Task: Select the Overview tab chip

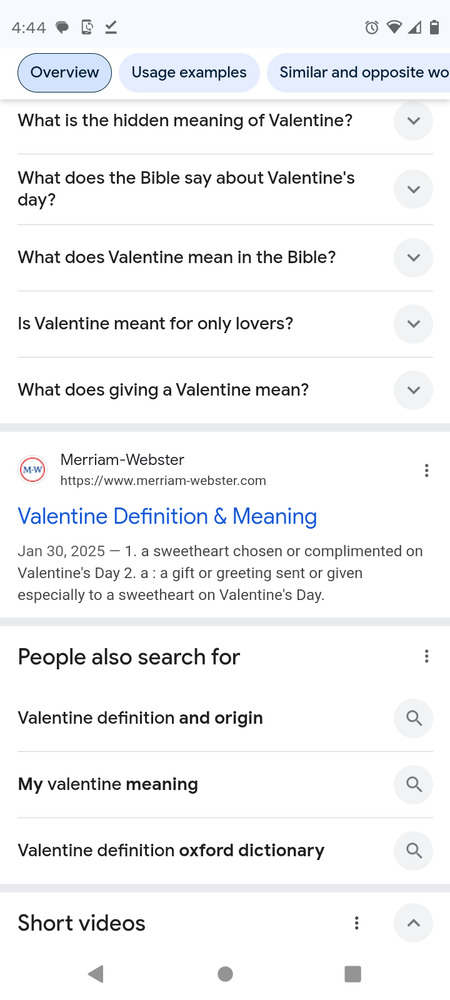Action: 64,73
